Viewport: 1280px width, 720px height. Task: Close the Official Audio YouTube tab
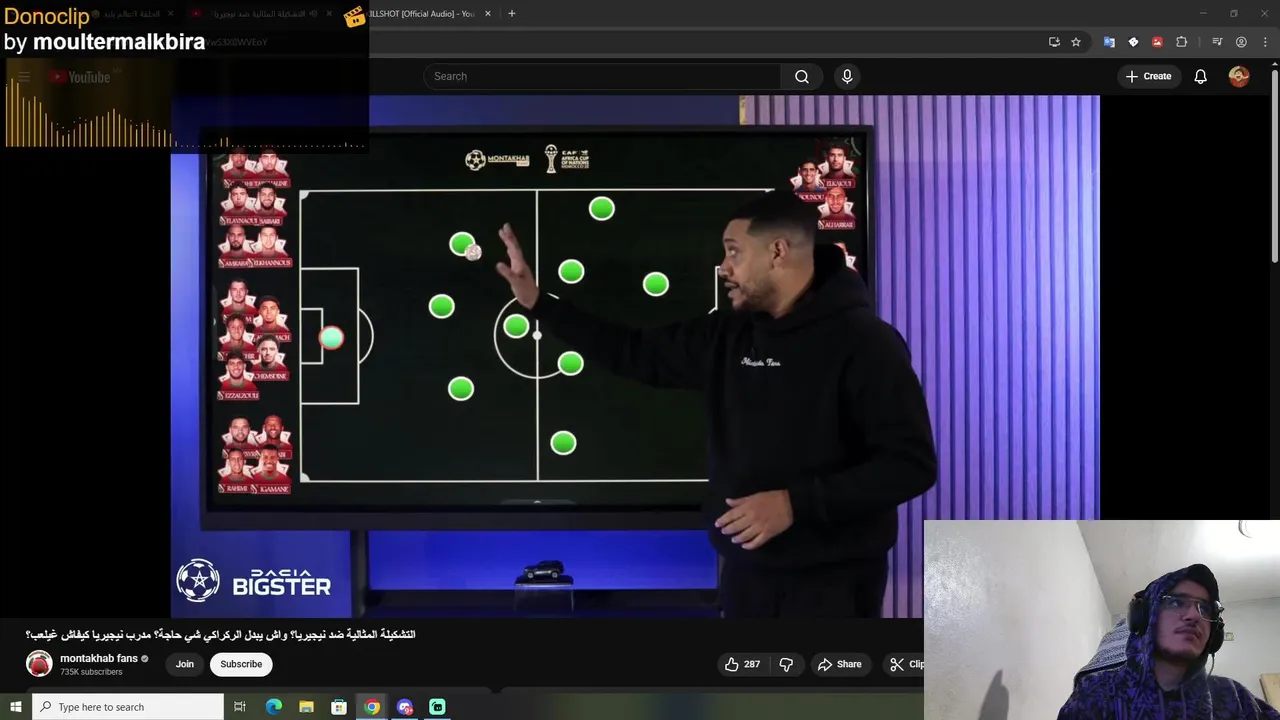(x=488, y=13)
